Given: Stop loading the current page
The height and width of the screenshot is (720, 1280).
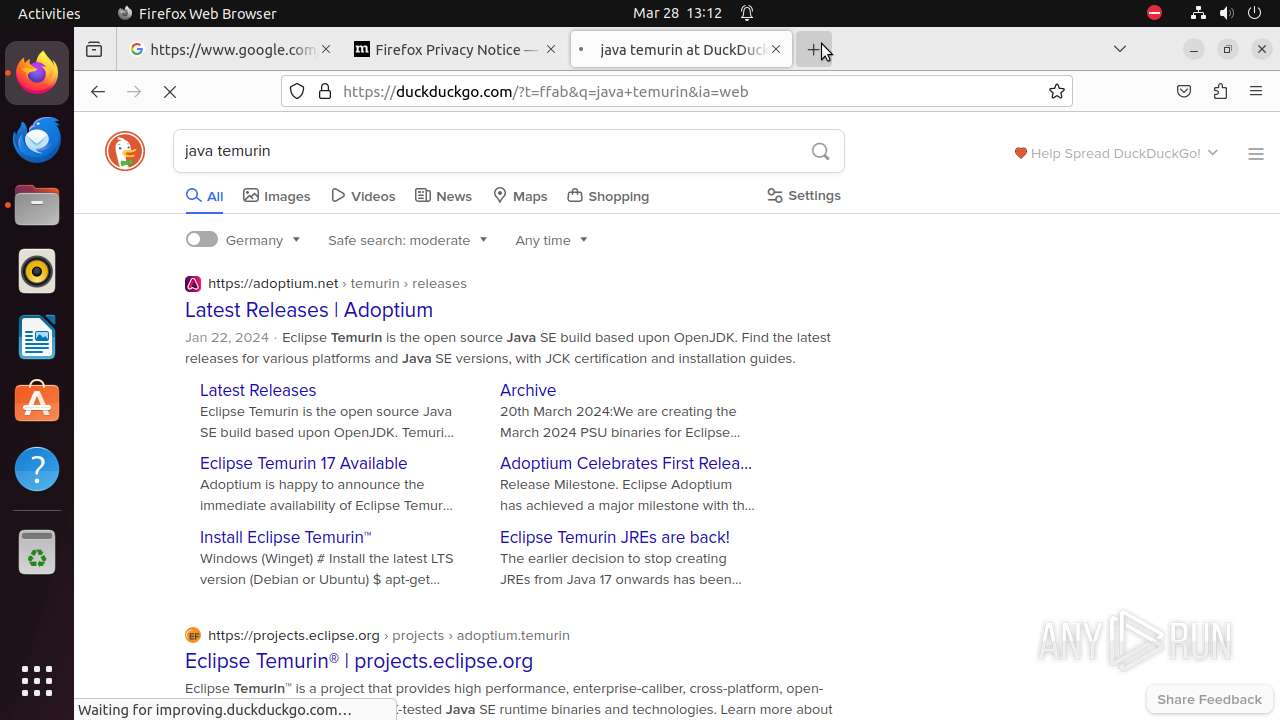Looking at the screenshot, I should tap(170, 91).
